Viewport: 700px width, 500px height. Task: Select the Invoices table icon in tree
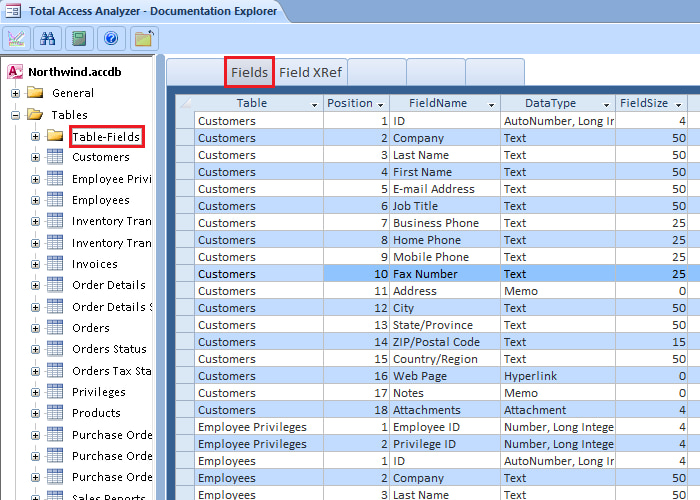point(55,264)
